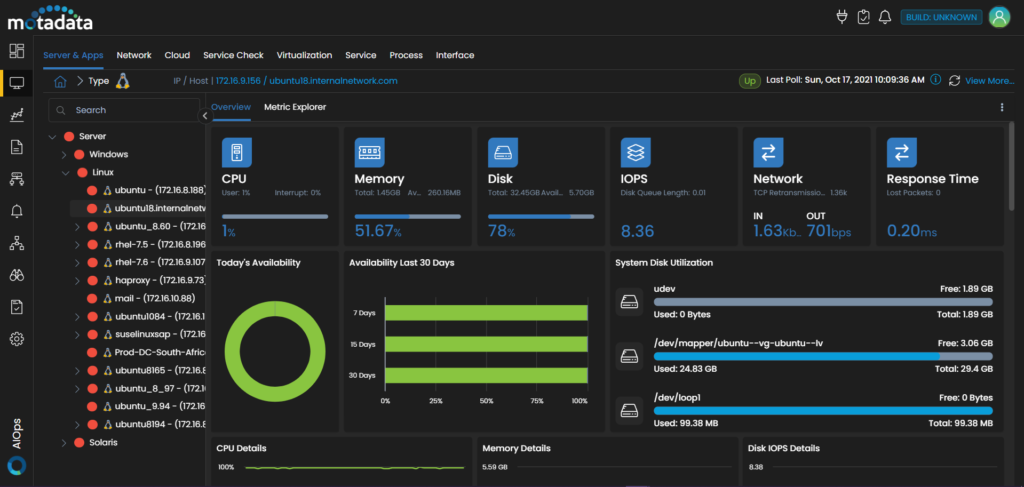Click the info icon after Last Poll
The width and height of the screenshot is (1024, 487).
click(936, 80)
